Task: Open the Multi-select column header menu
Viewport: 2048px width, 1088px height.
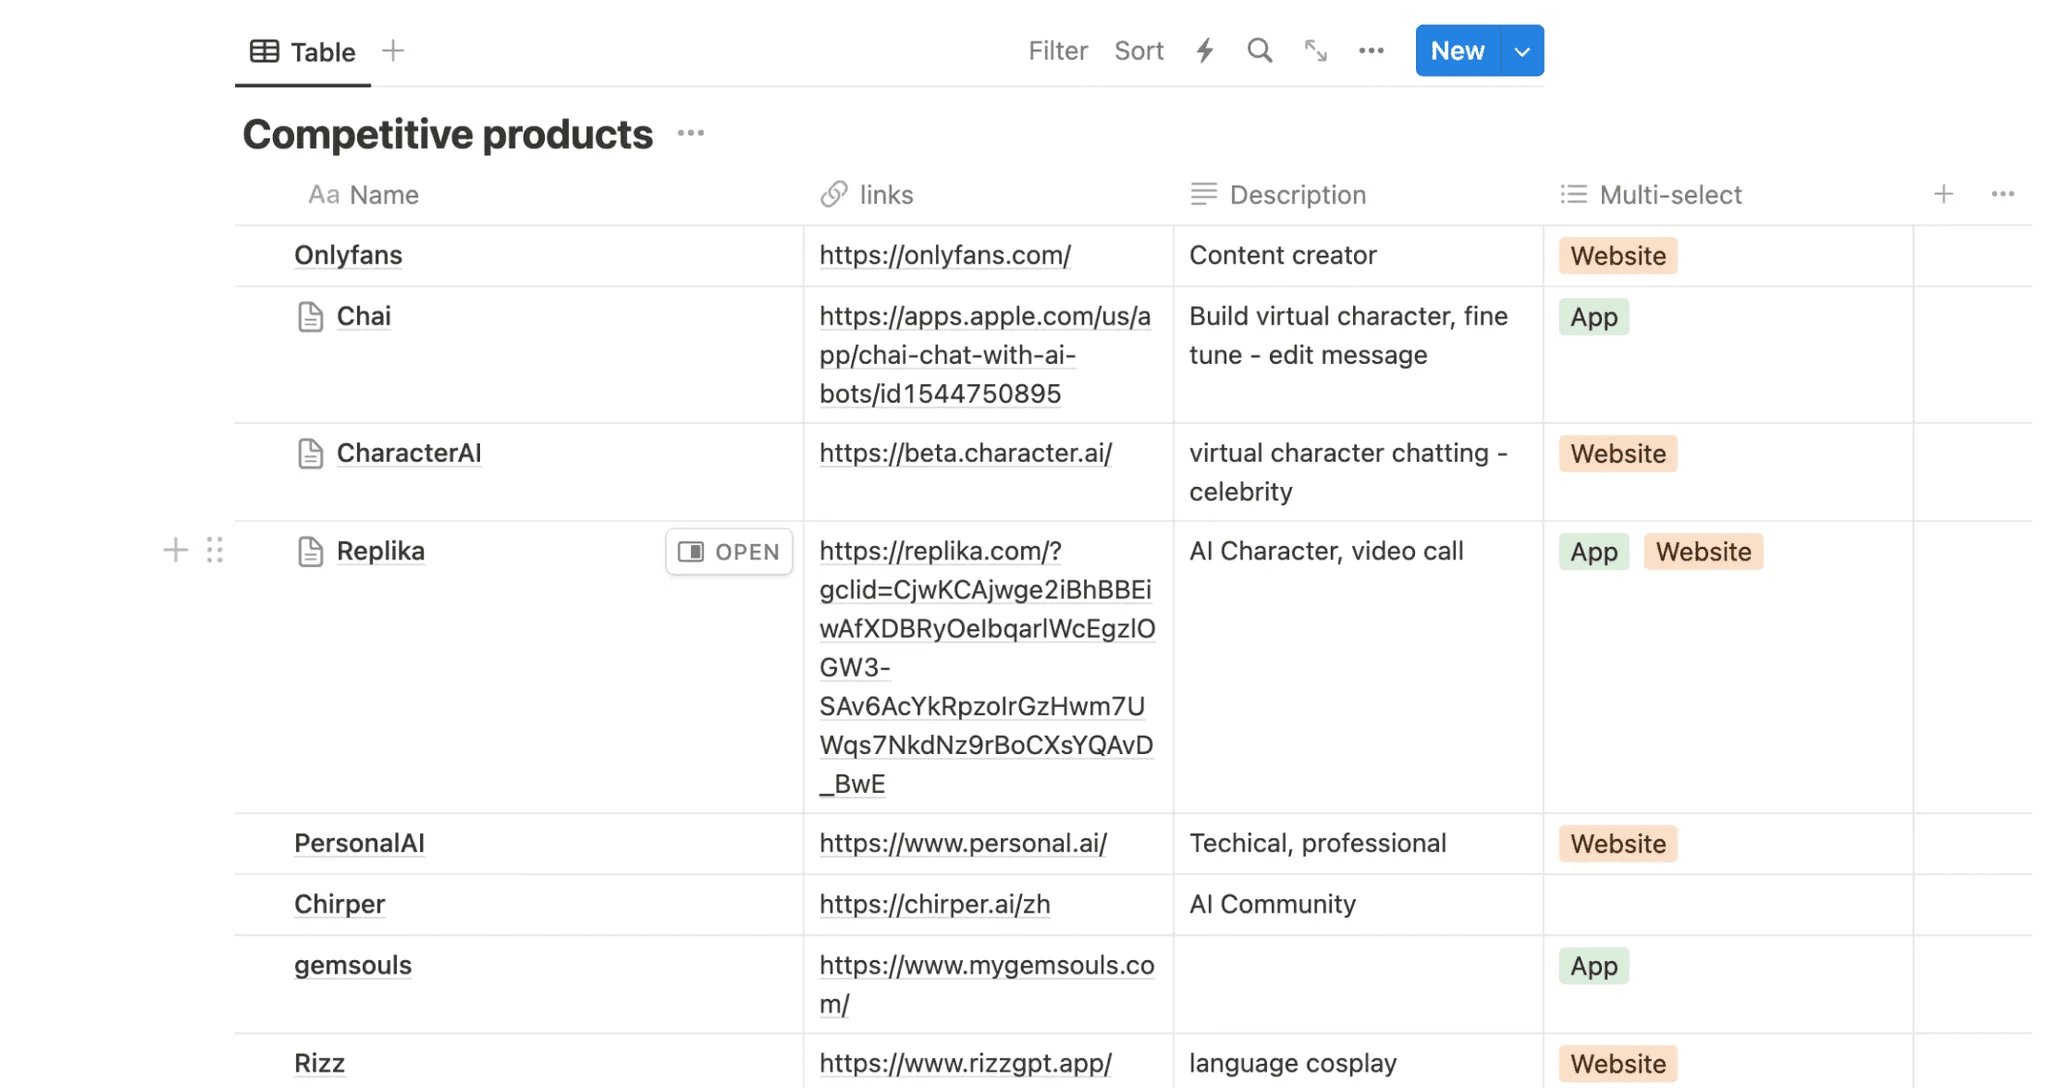Action: click(x=1669, y=195)
